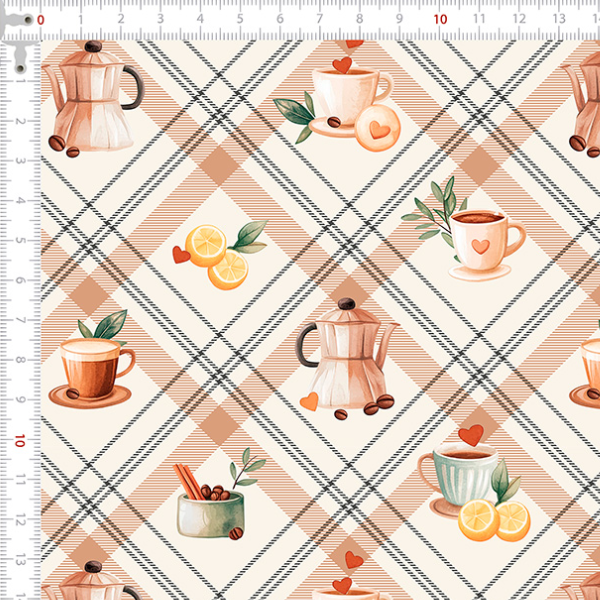Select the top-left moka pot illustration
This screenshot has height=600, width=600.
coord(94,98)
